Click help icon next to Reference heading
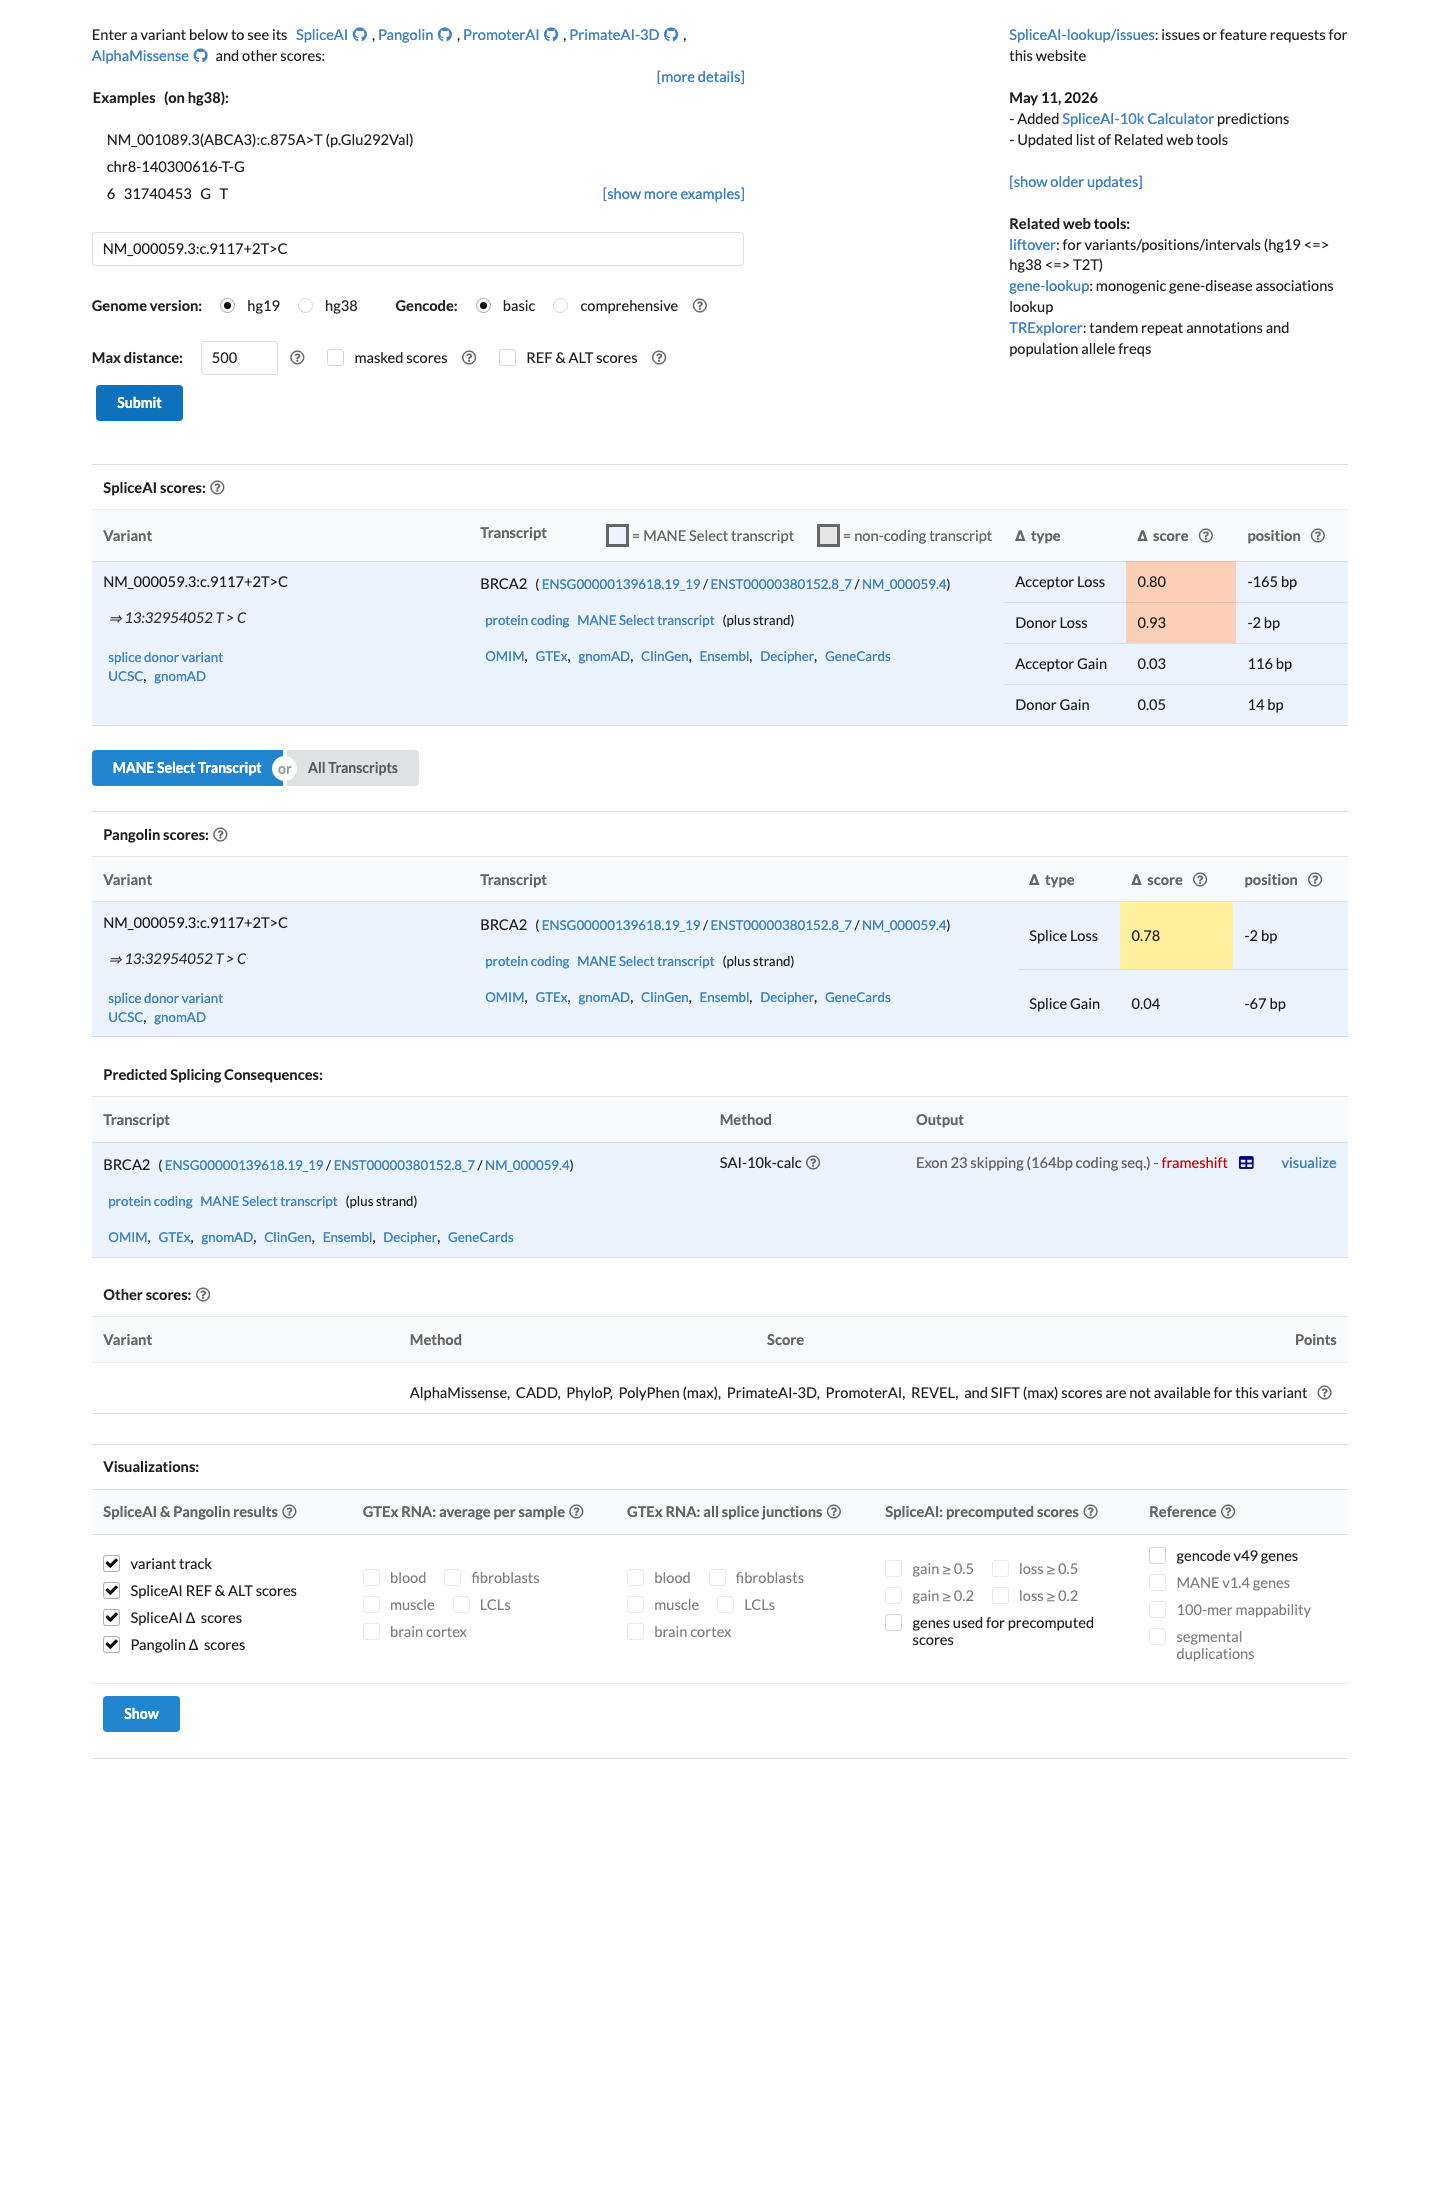The image size is (1454, 2200). (x=1228, y=1512)
